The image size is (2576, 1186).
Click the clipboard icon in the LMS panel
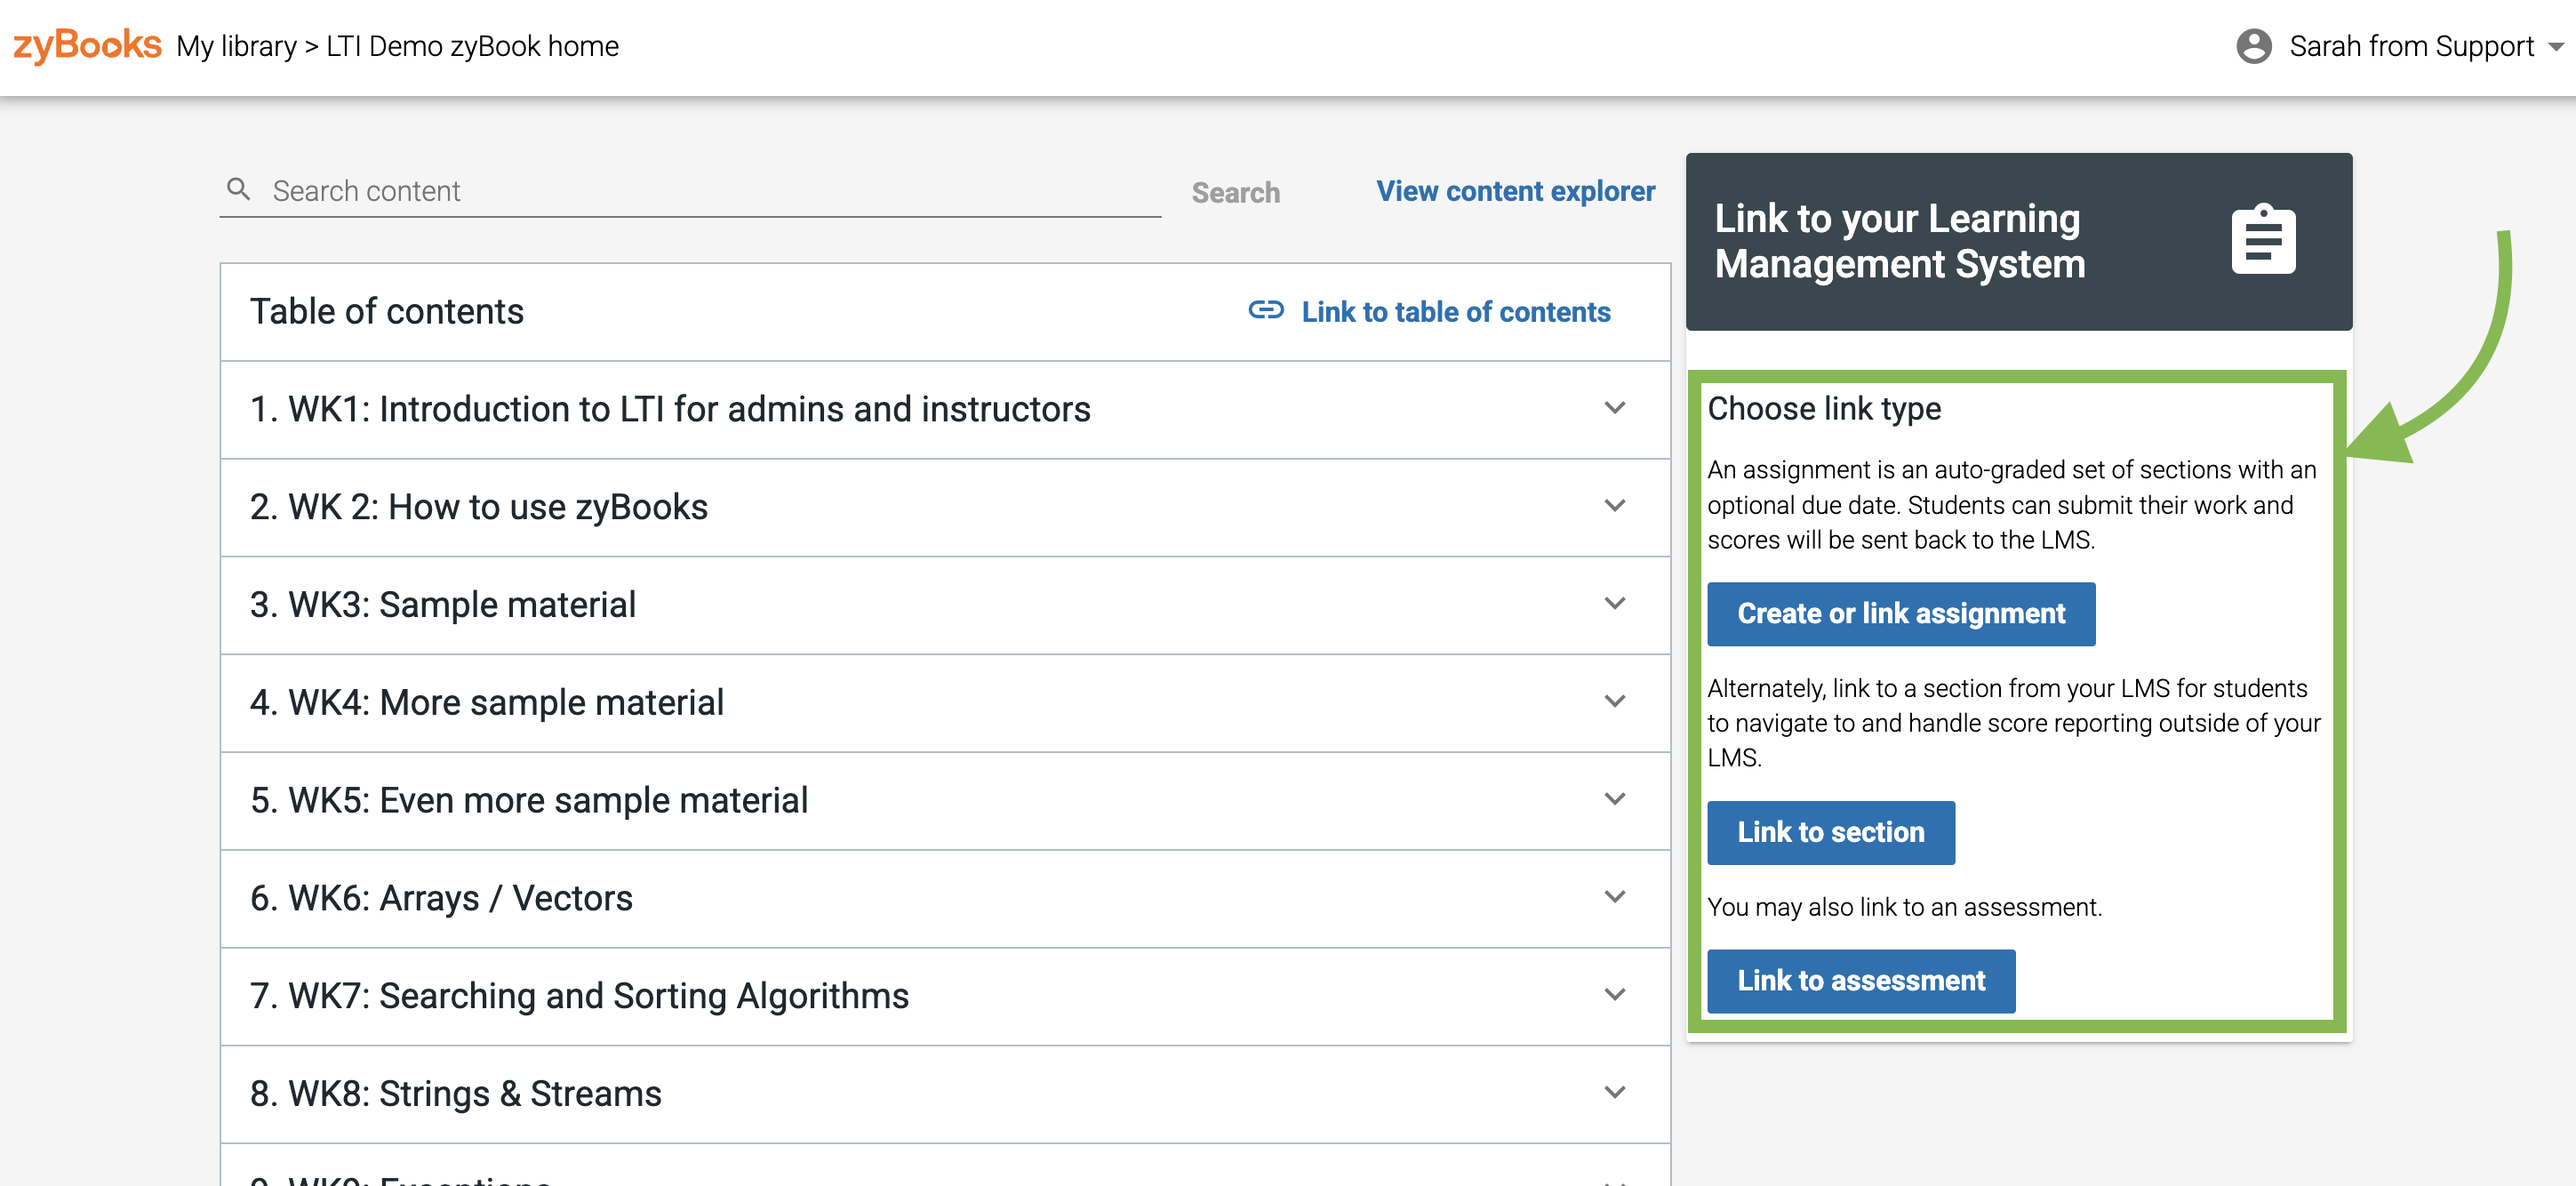tap(2263, 239)
